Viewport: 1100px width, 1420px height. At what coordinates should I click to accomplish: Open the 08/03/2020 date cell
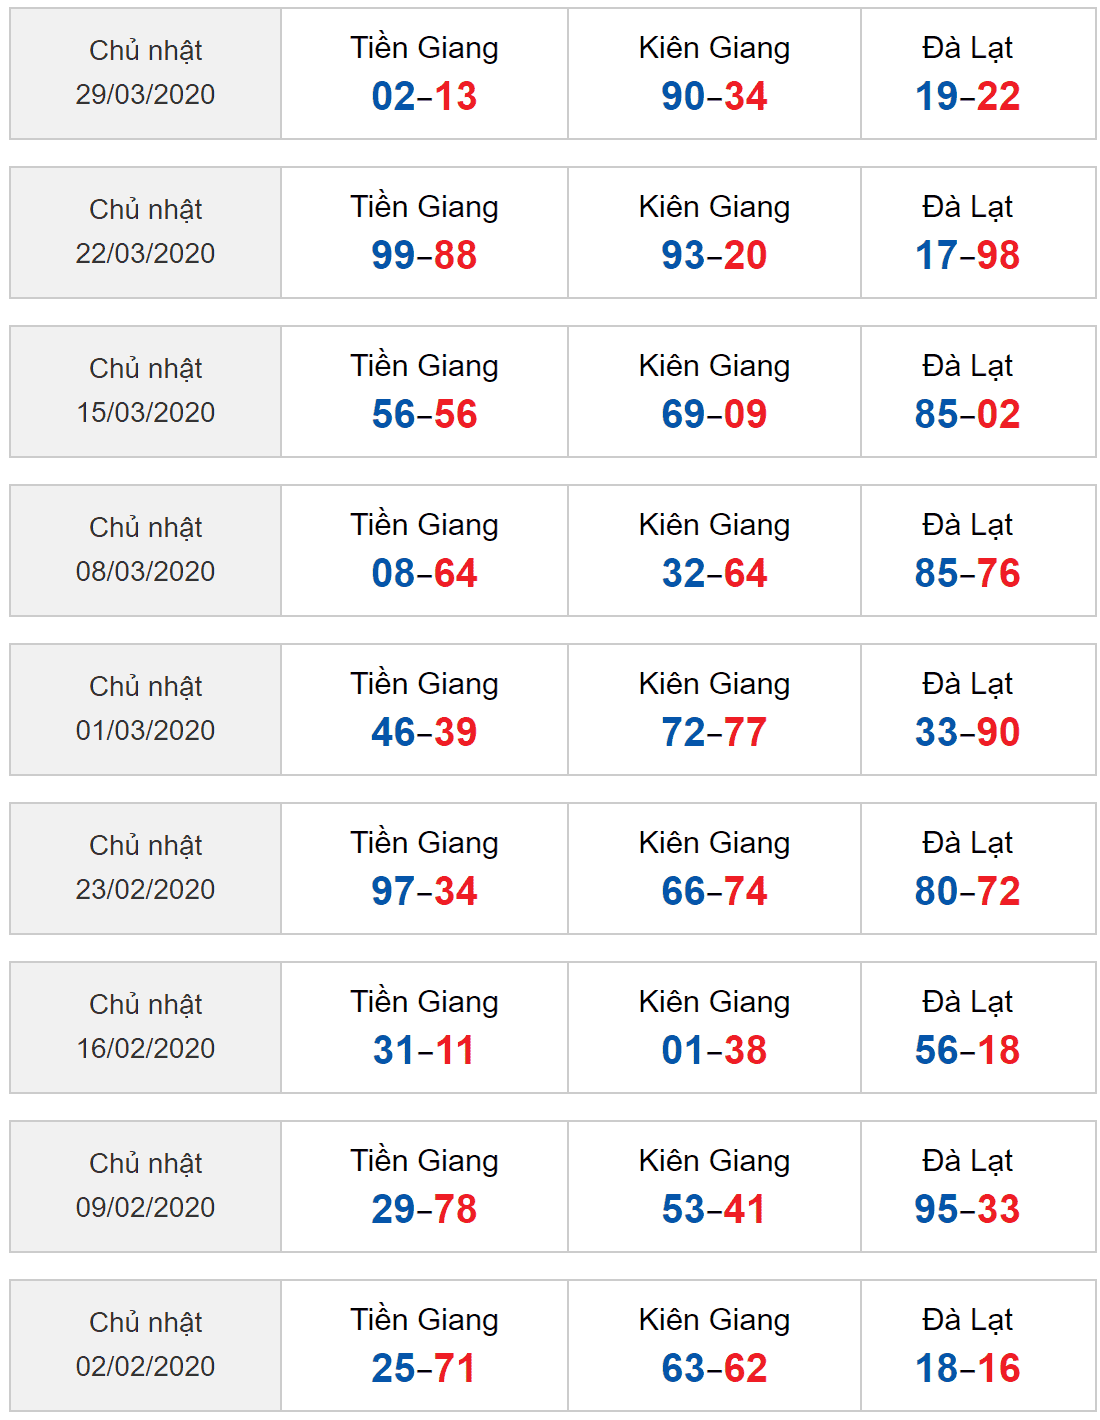(x=146, y=551)
